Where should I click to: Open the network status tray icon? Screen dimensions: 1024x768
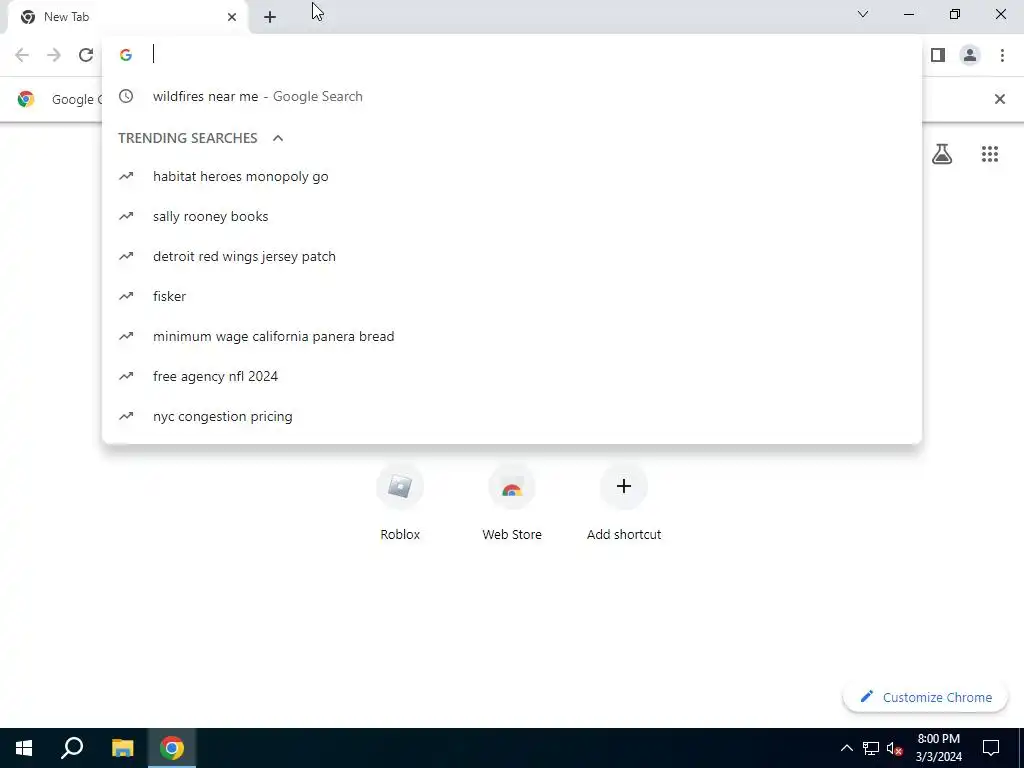(x=871, y=748)
